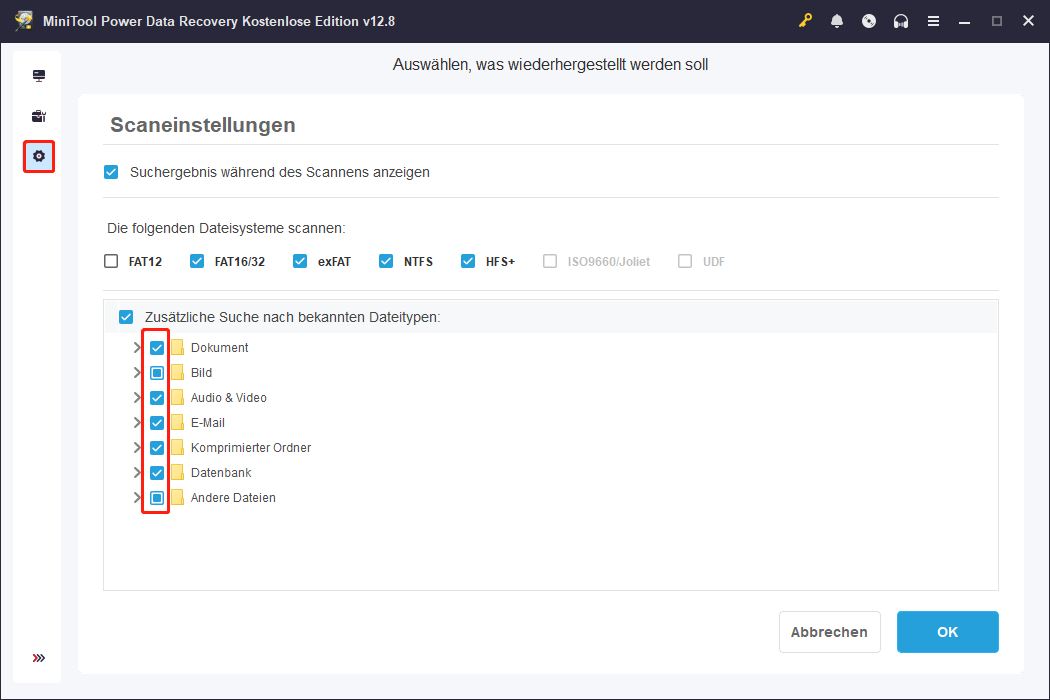Uncheck the FAT16/32 checkbox
This screenshot has height=700, width=1050.
[x=197, y=261]
